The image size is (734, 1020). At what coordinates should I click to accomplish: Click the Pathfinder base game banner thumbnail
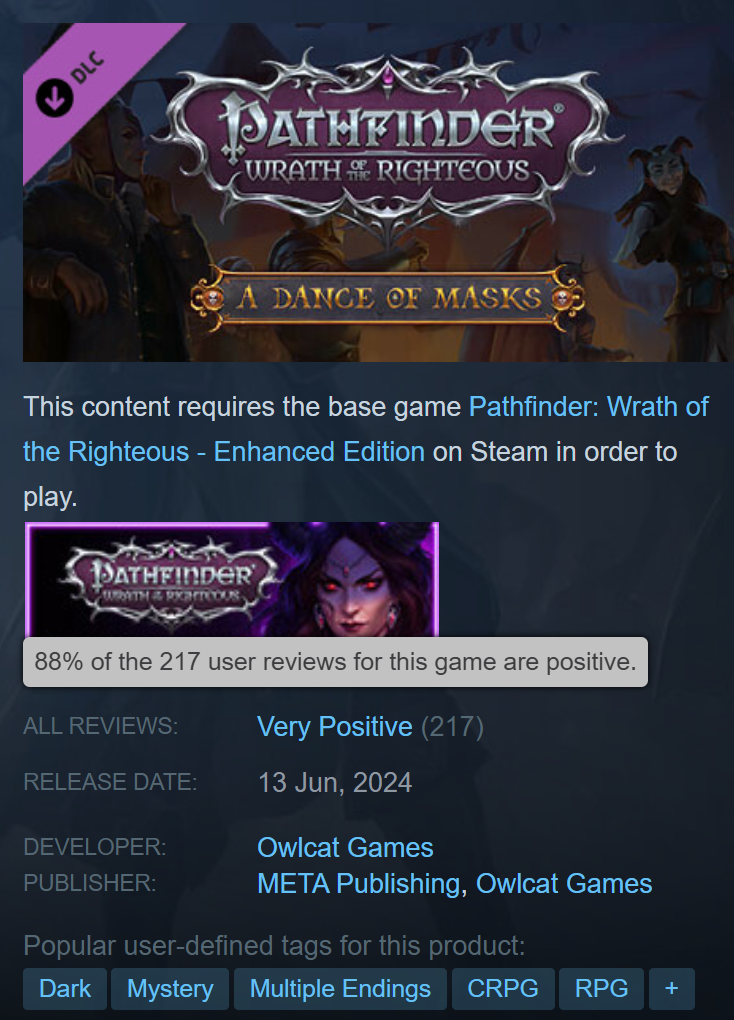click(232, 579)
